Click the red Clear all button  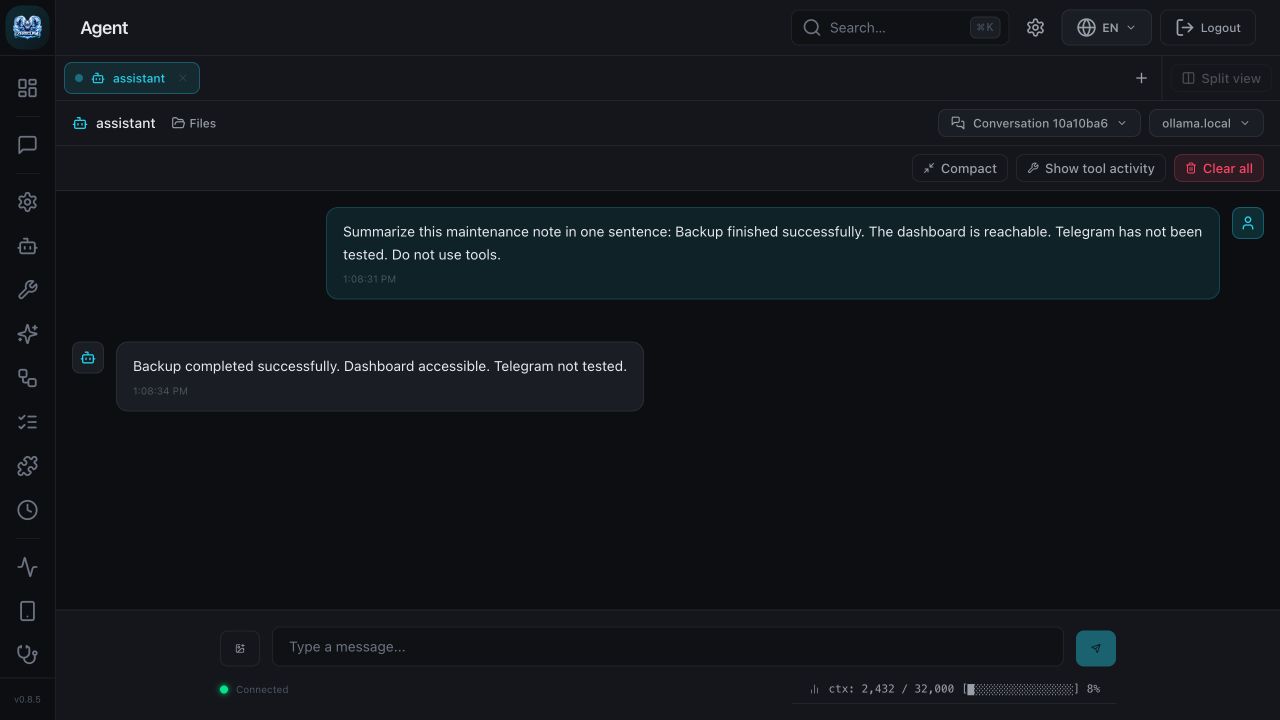1219,168
